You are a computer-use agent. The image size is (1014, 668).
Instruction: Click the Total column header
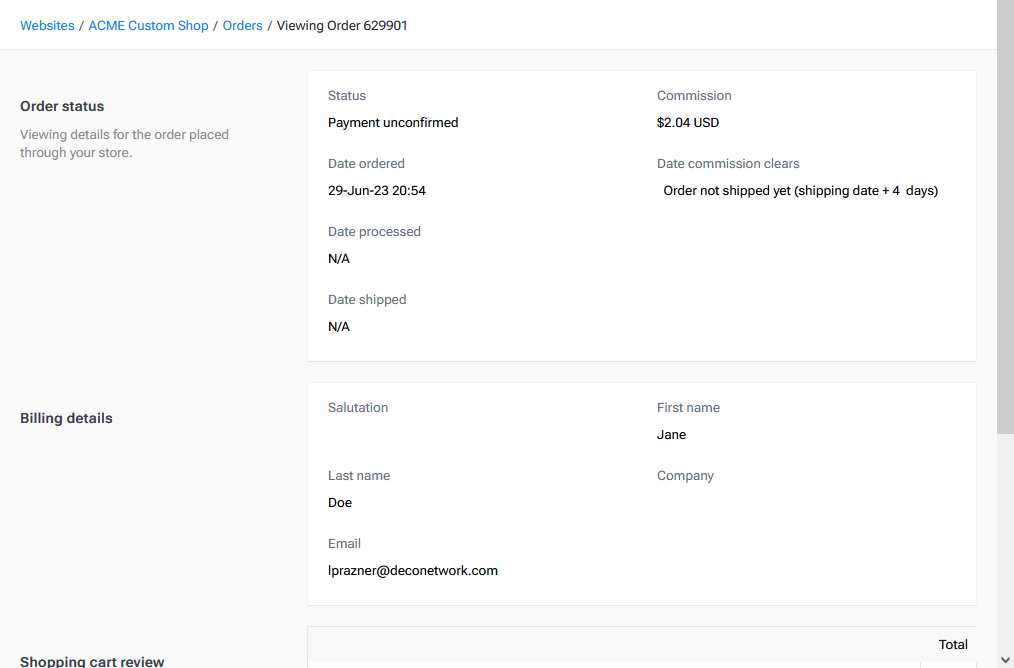click(x=953, y=644)
